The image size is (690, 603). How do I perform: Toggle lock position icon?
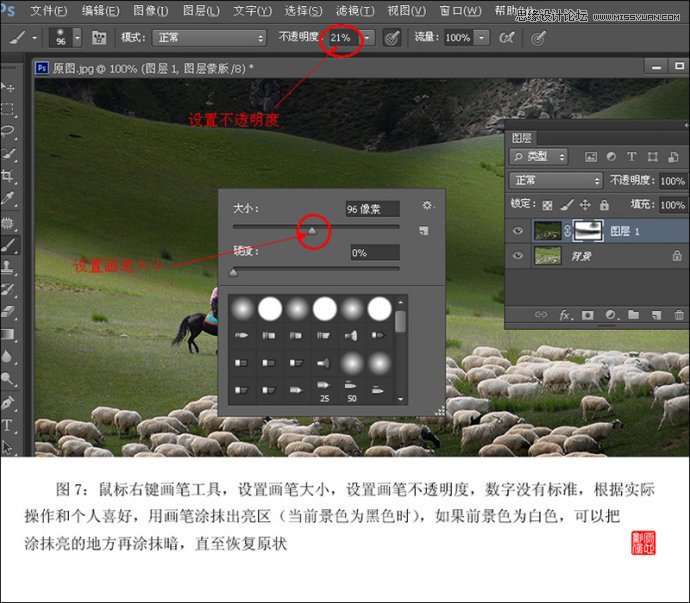(585, 205)
